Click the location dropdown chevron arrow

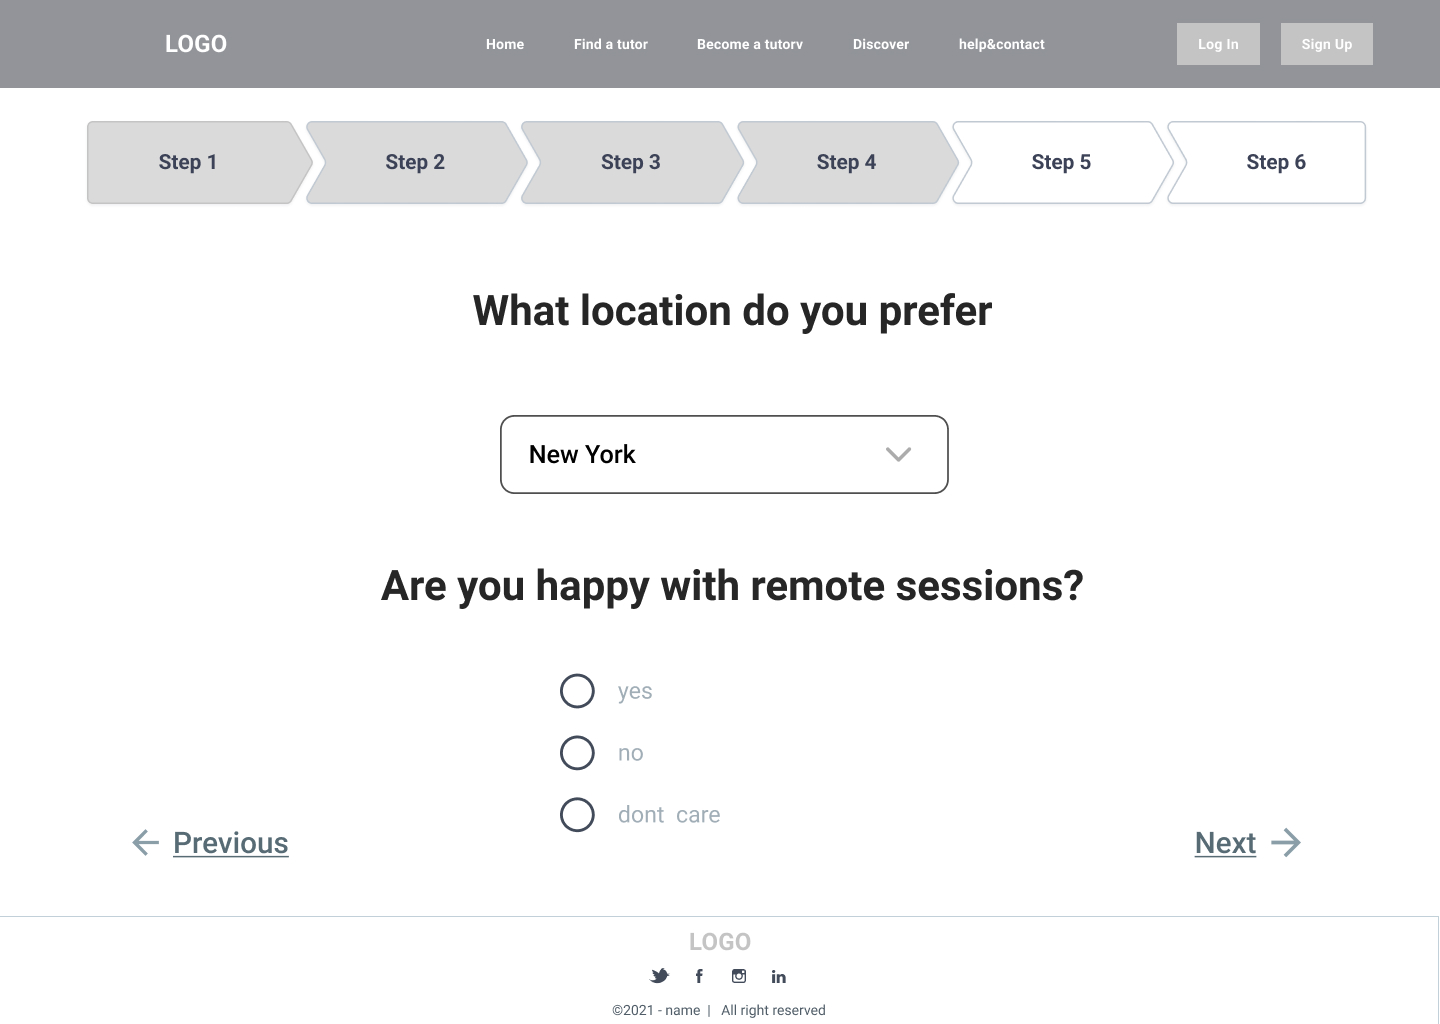coord(898,455)
